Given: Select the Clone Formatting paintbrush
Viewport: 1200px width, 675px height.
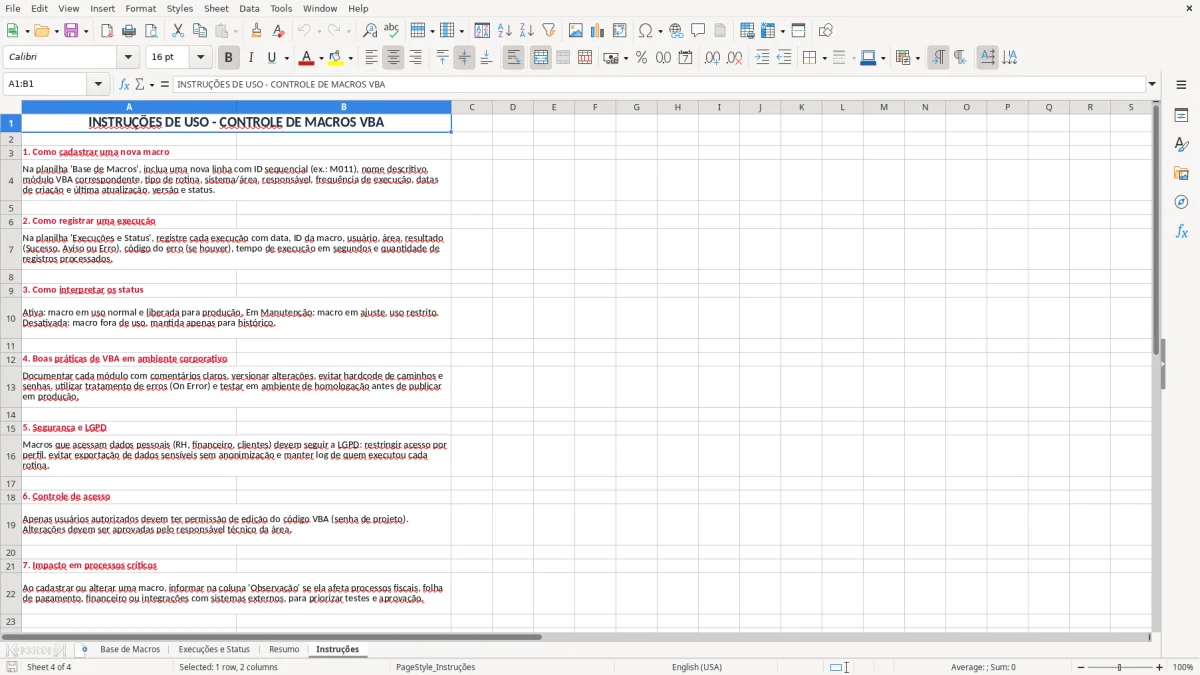Looking at the screenshot, I should click(257, 31).
